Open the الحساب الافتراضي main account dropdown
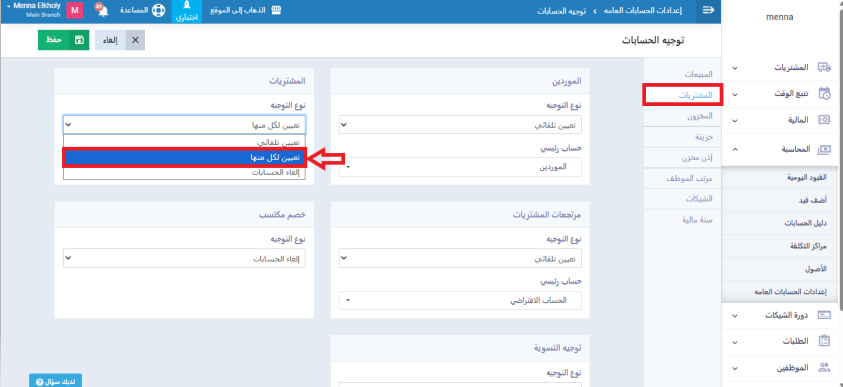Screen dimensions: 843x387 [461, 300]
